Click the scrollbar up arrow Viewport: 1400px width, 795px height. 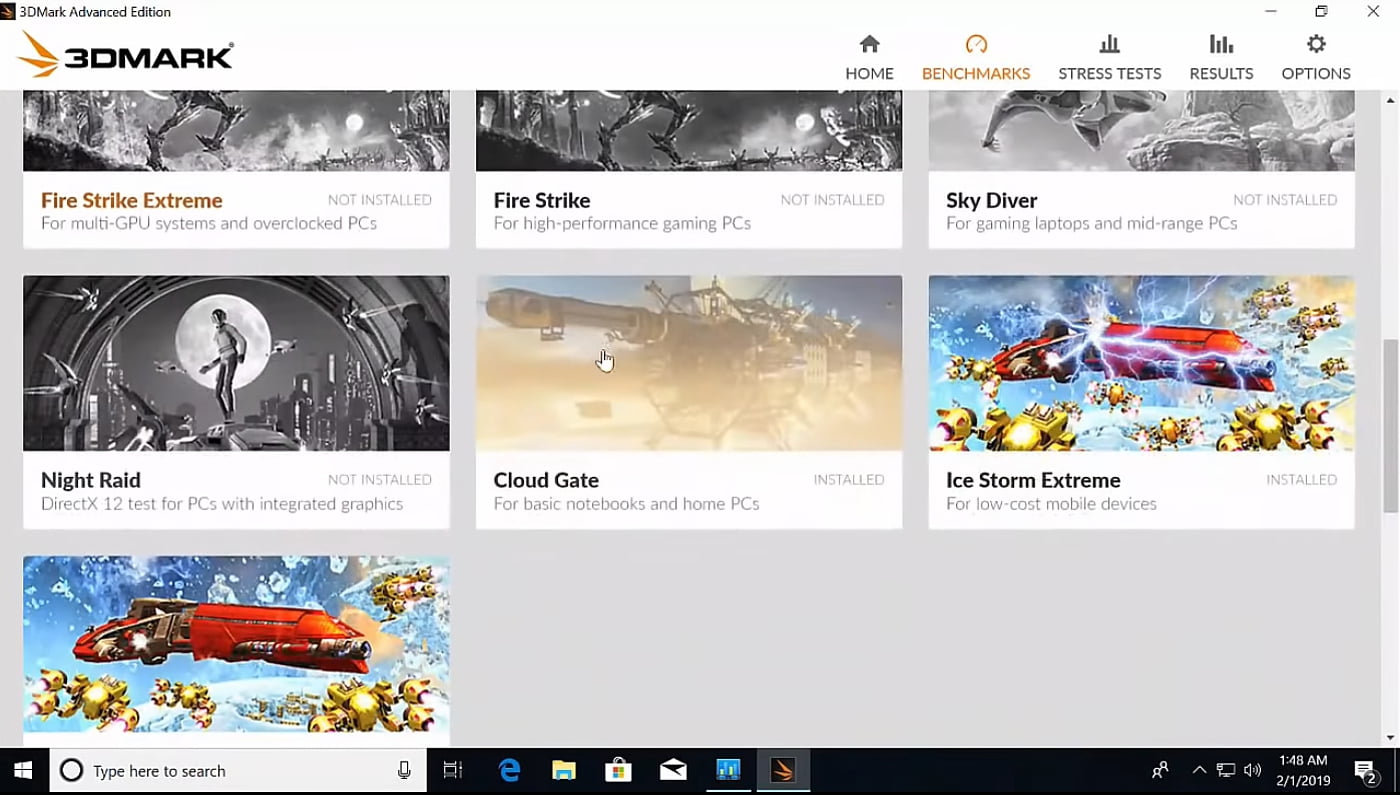[1391, 100]
